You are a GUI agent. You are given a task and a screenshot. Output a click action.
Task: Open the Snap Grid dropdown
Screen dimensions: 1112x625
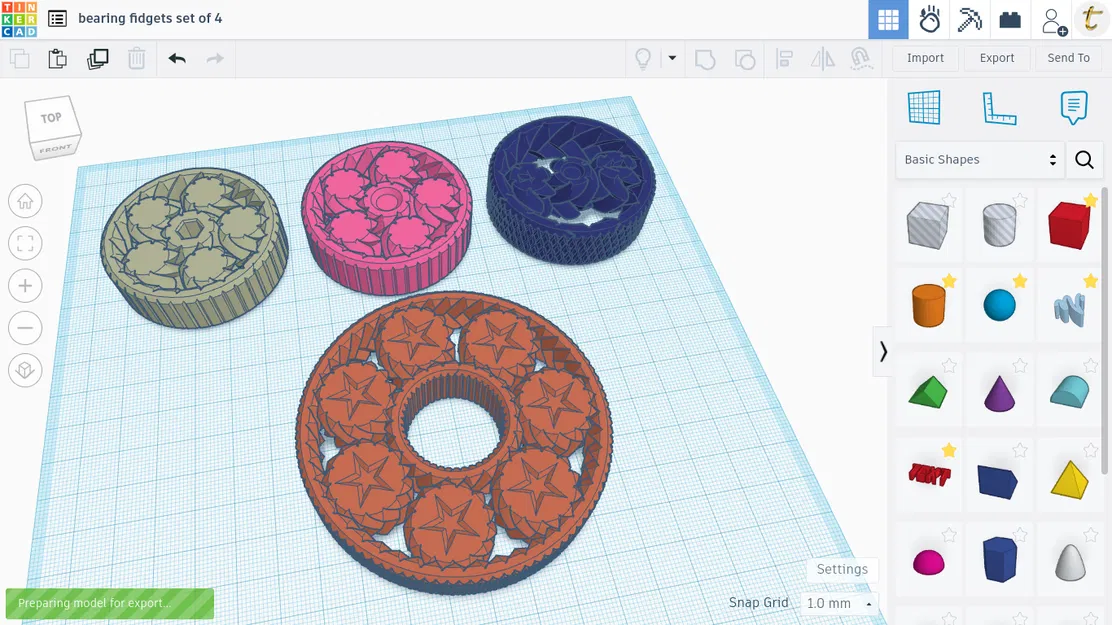pos(838,603)
